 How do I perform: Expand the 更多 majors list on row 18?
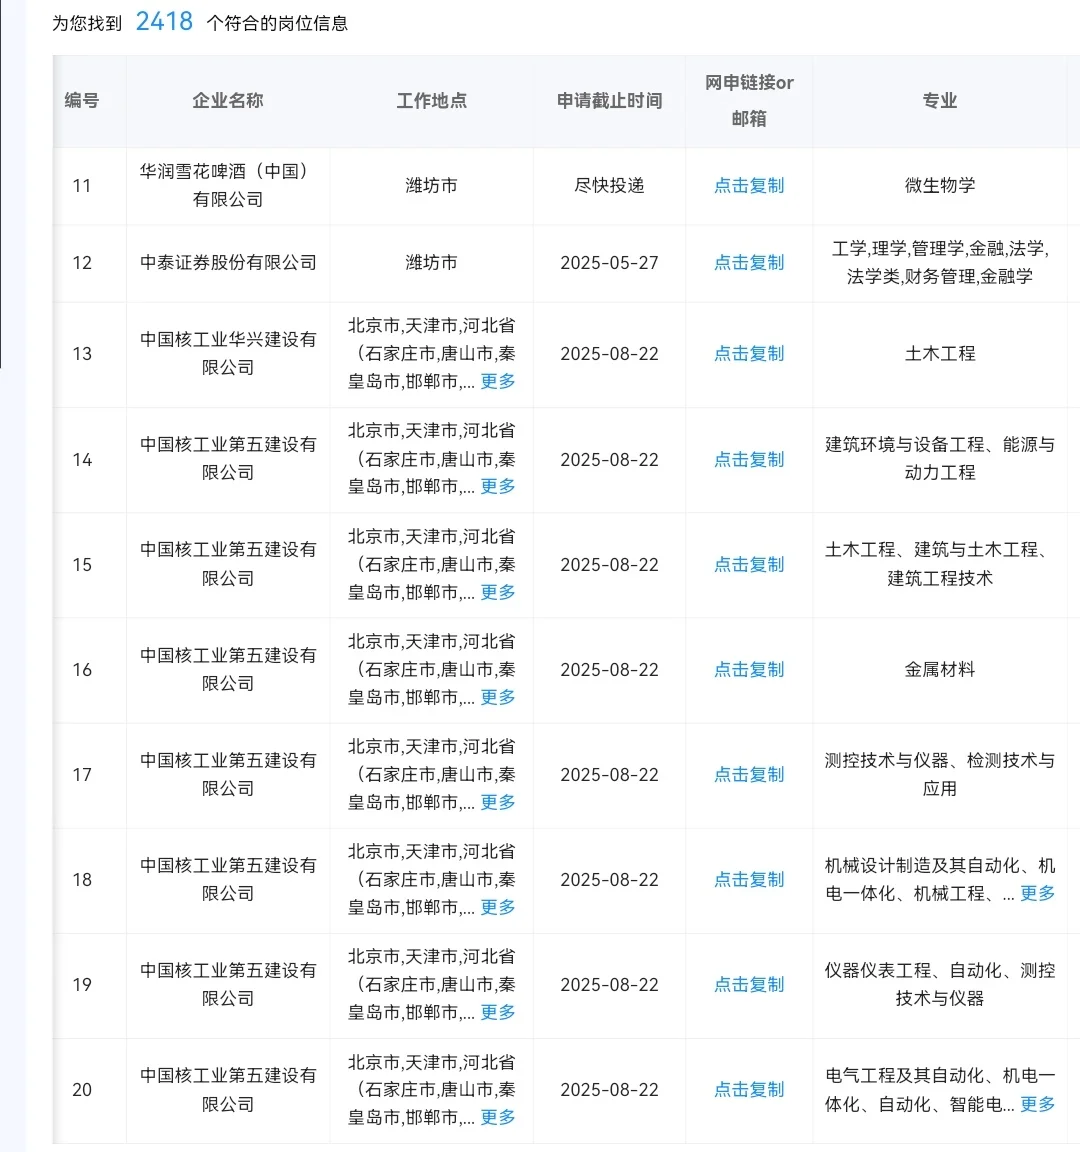click(x=1037, y=895)
